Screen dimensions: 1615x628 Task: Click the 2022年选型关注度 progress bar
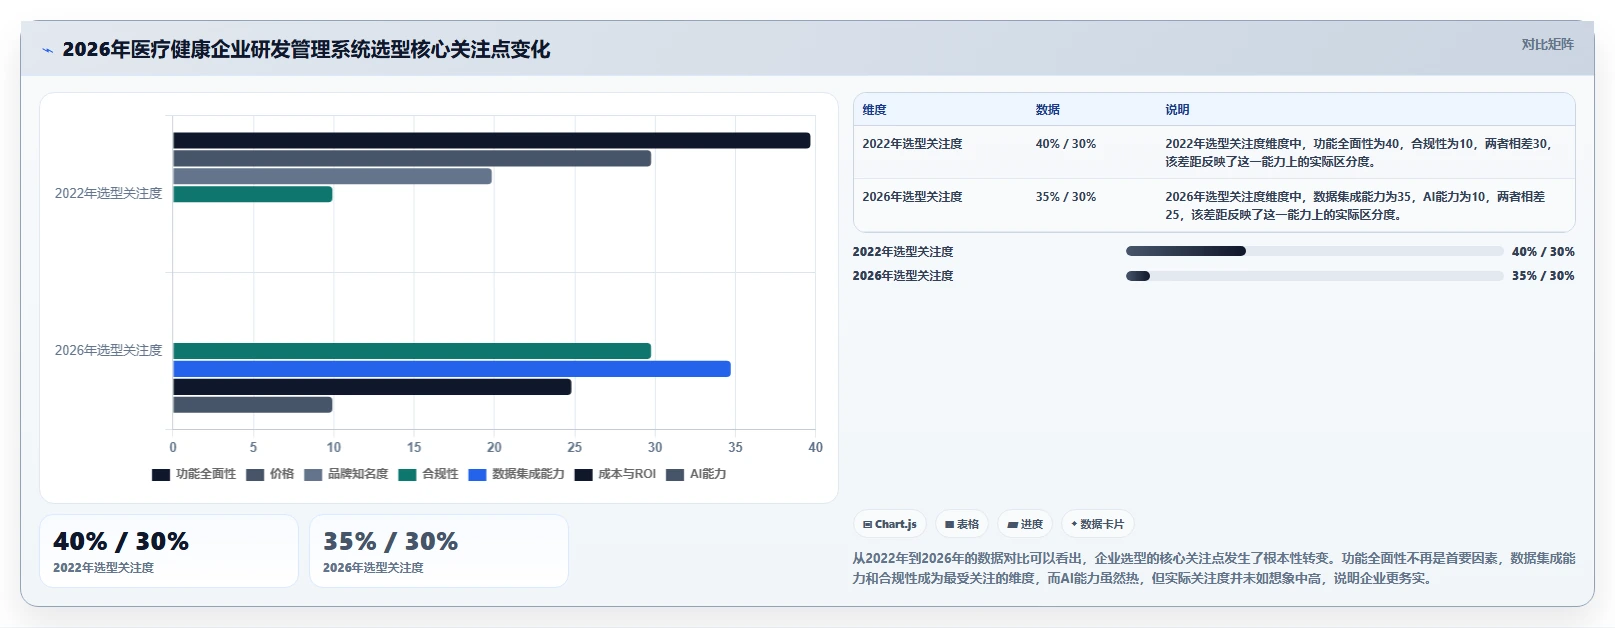pos(1314,251)
